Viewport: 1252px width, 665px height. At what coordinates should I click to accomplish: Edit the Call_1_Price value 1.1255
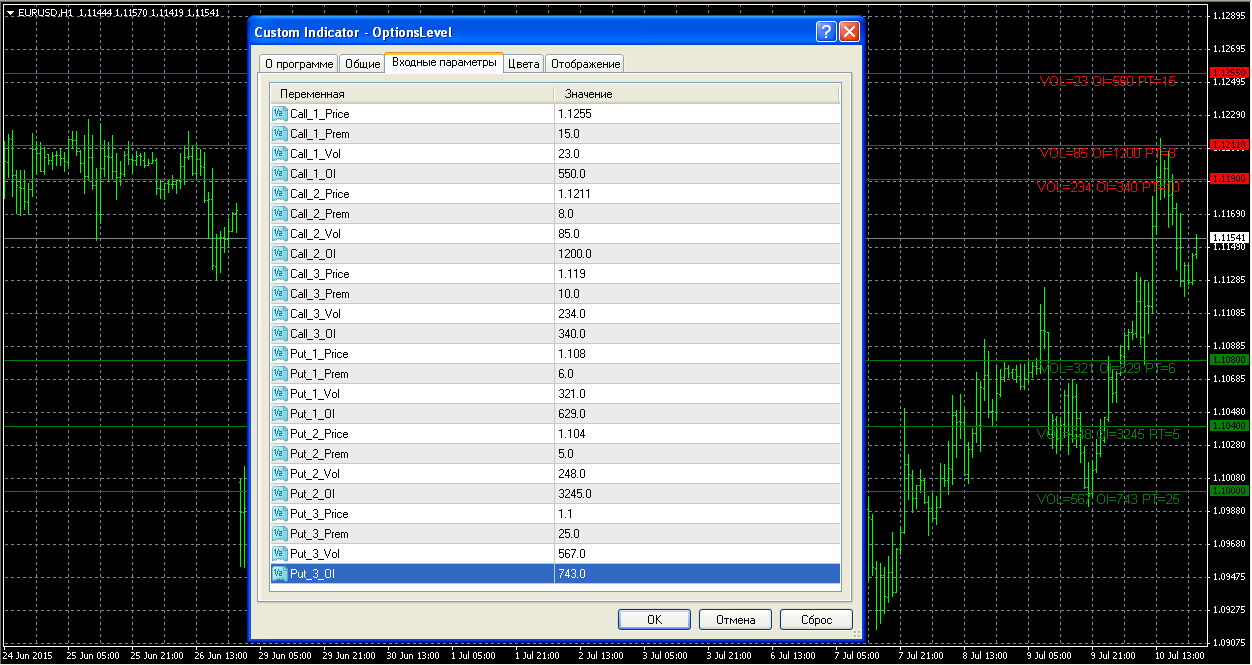coord(696,114)
